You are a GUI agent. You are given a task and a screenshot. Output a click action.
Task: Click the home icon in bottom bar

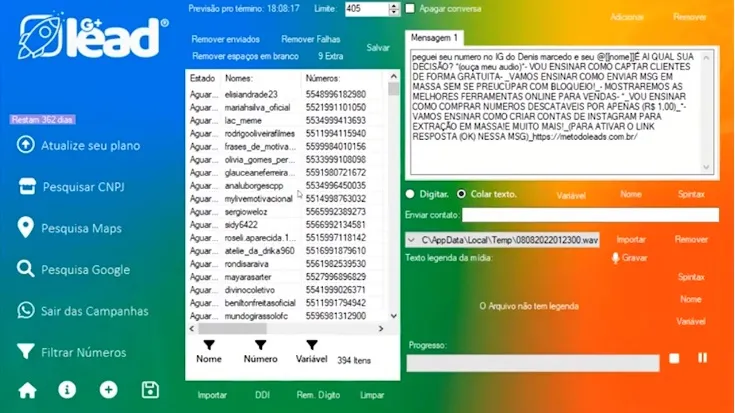pos(27,390)
